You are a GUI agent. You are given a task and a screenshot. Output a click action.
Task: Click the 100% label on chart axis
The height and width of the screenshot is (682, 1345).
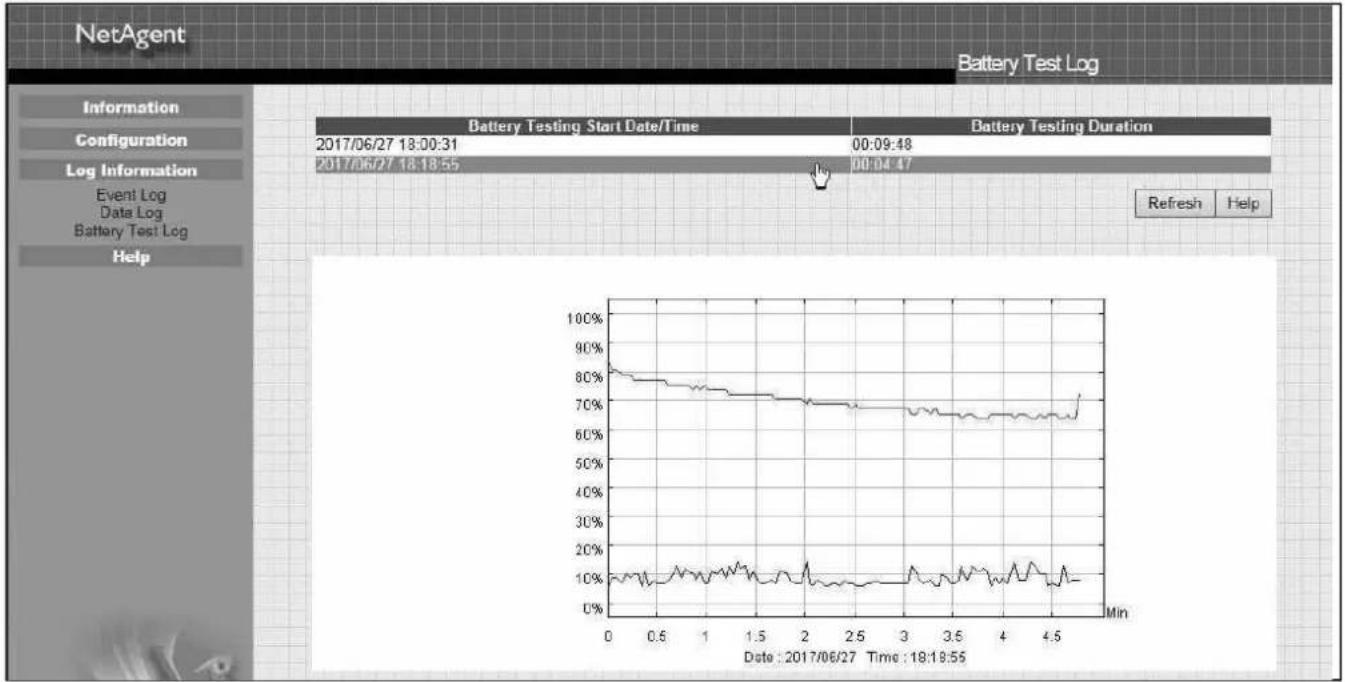pyautogui.click(x=584, y=317)
